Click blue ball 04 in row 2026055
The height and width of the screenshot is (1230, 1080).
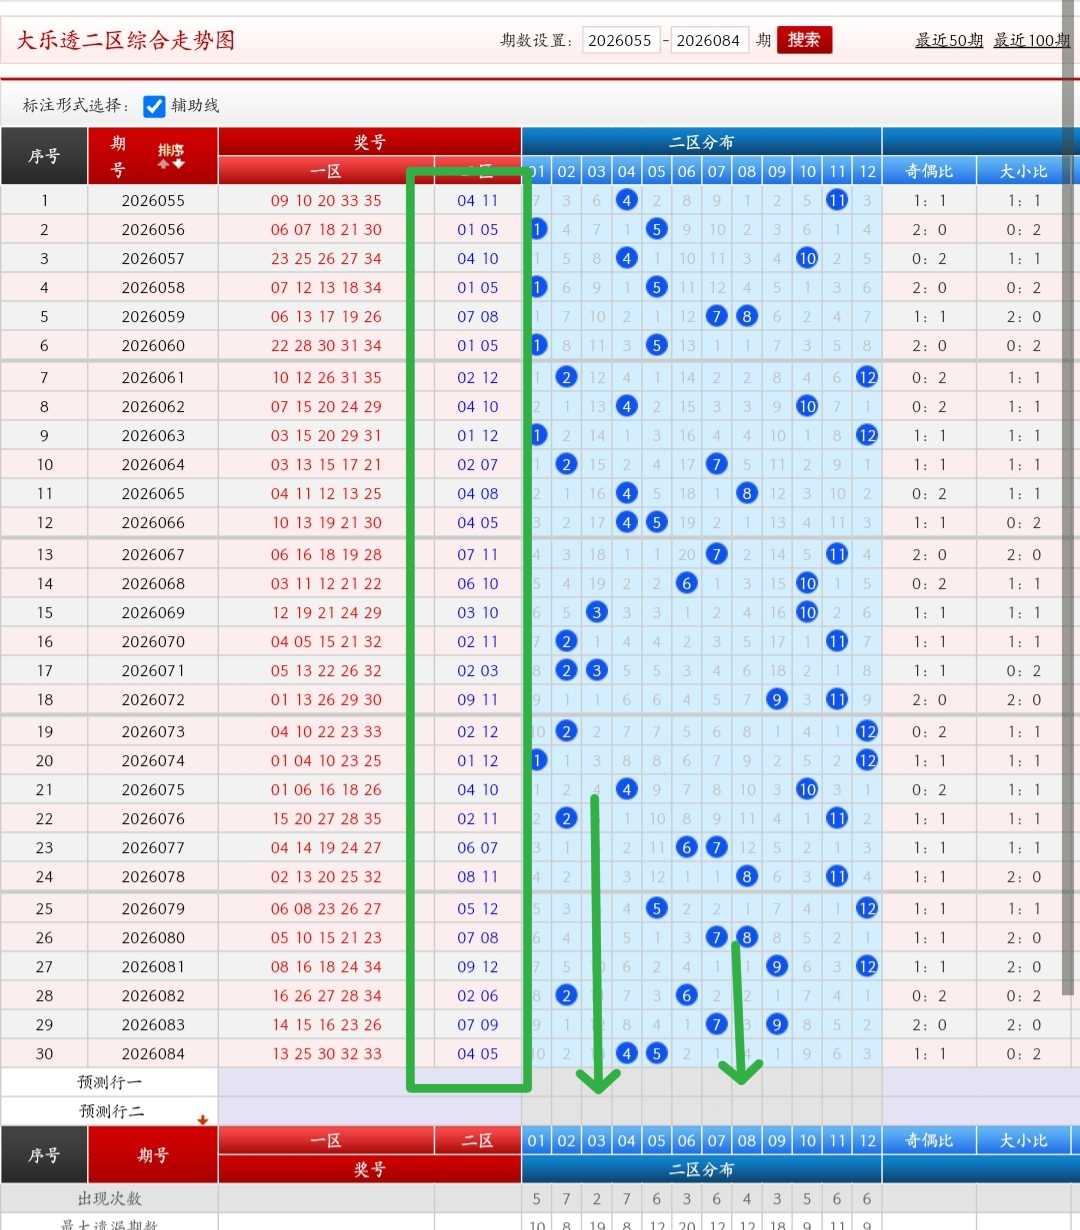coord(627,200)
